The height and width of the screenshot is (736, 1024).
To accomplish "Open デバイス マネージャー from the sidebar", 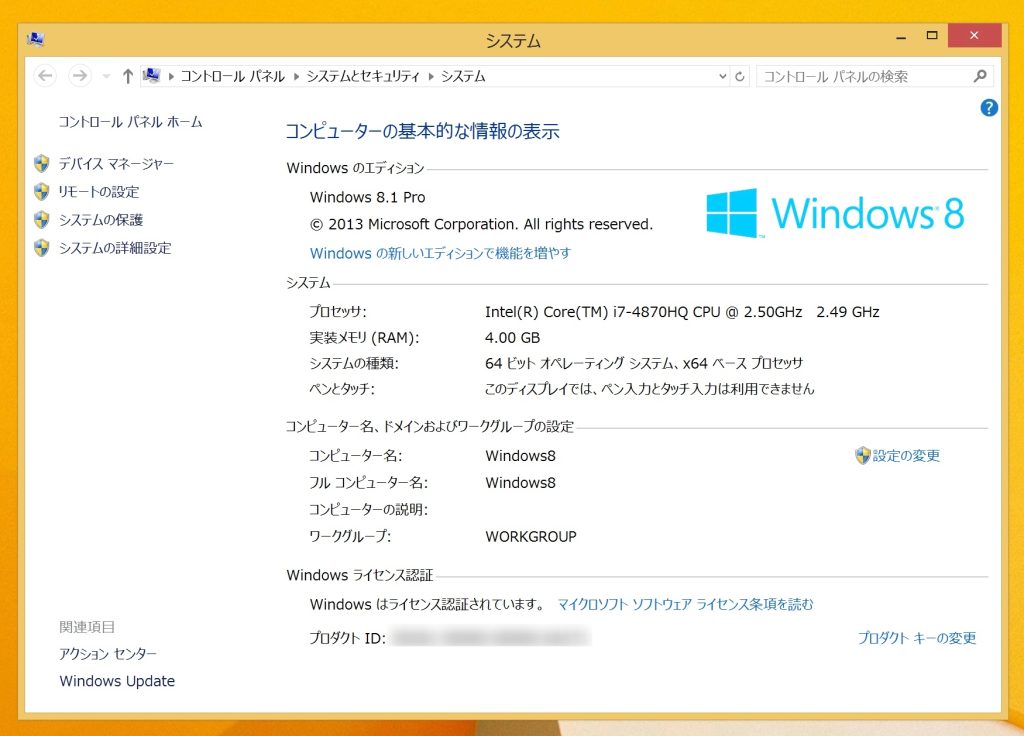I will (x=114, y=163).
